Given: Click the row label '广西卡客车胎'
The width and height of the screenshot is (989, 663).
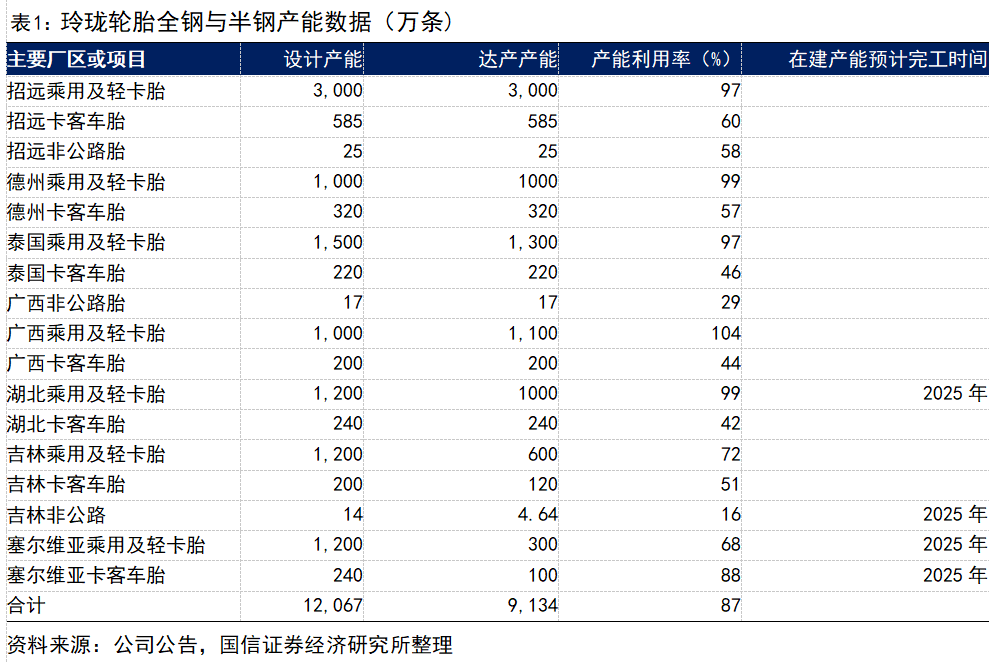Looking at the screenshot, I should coord(66,363).
